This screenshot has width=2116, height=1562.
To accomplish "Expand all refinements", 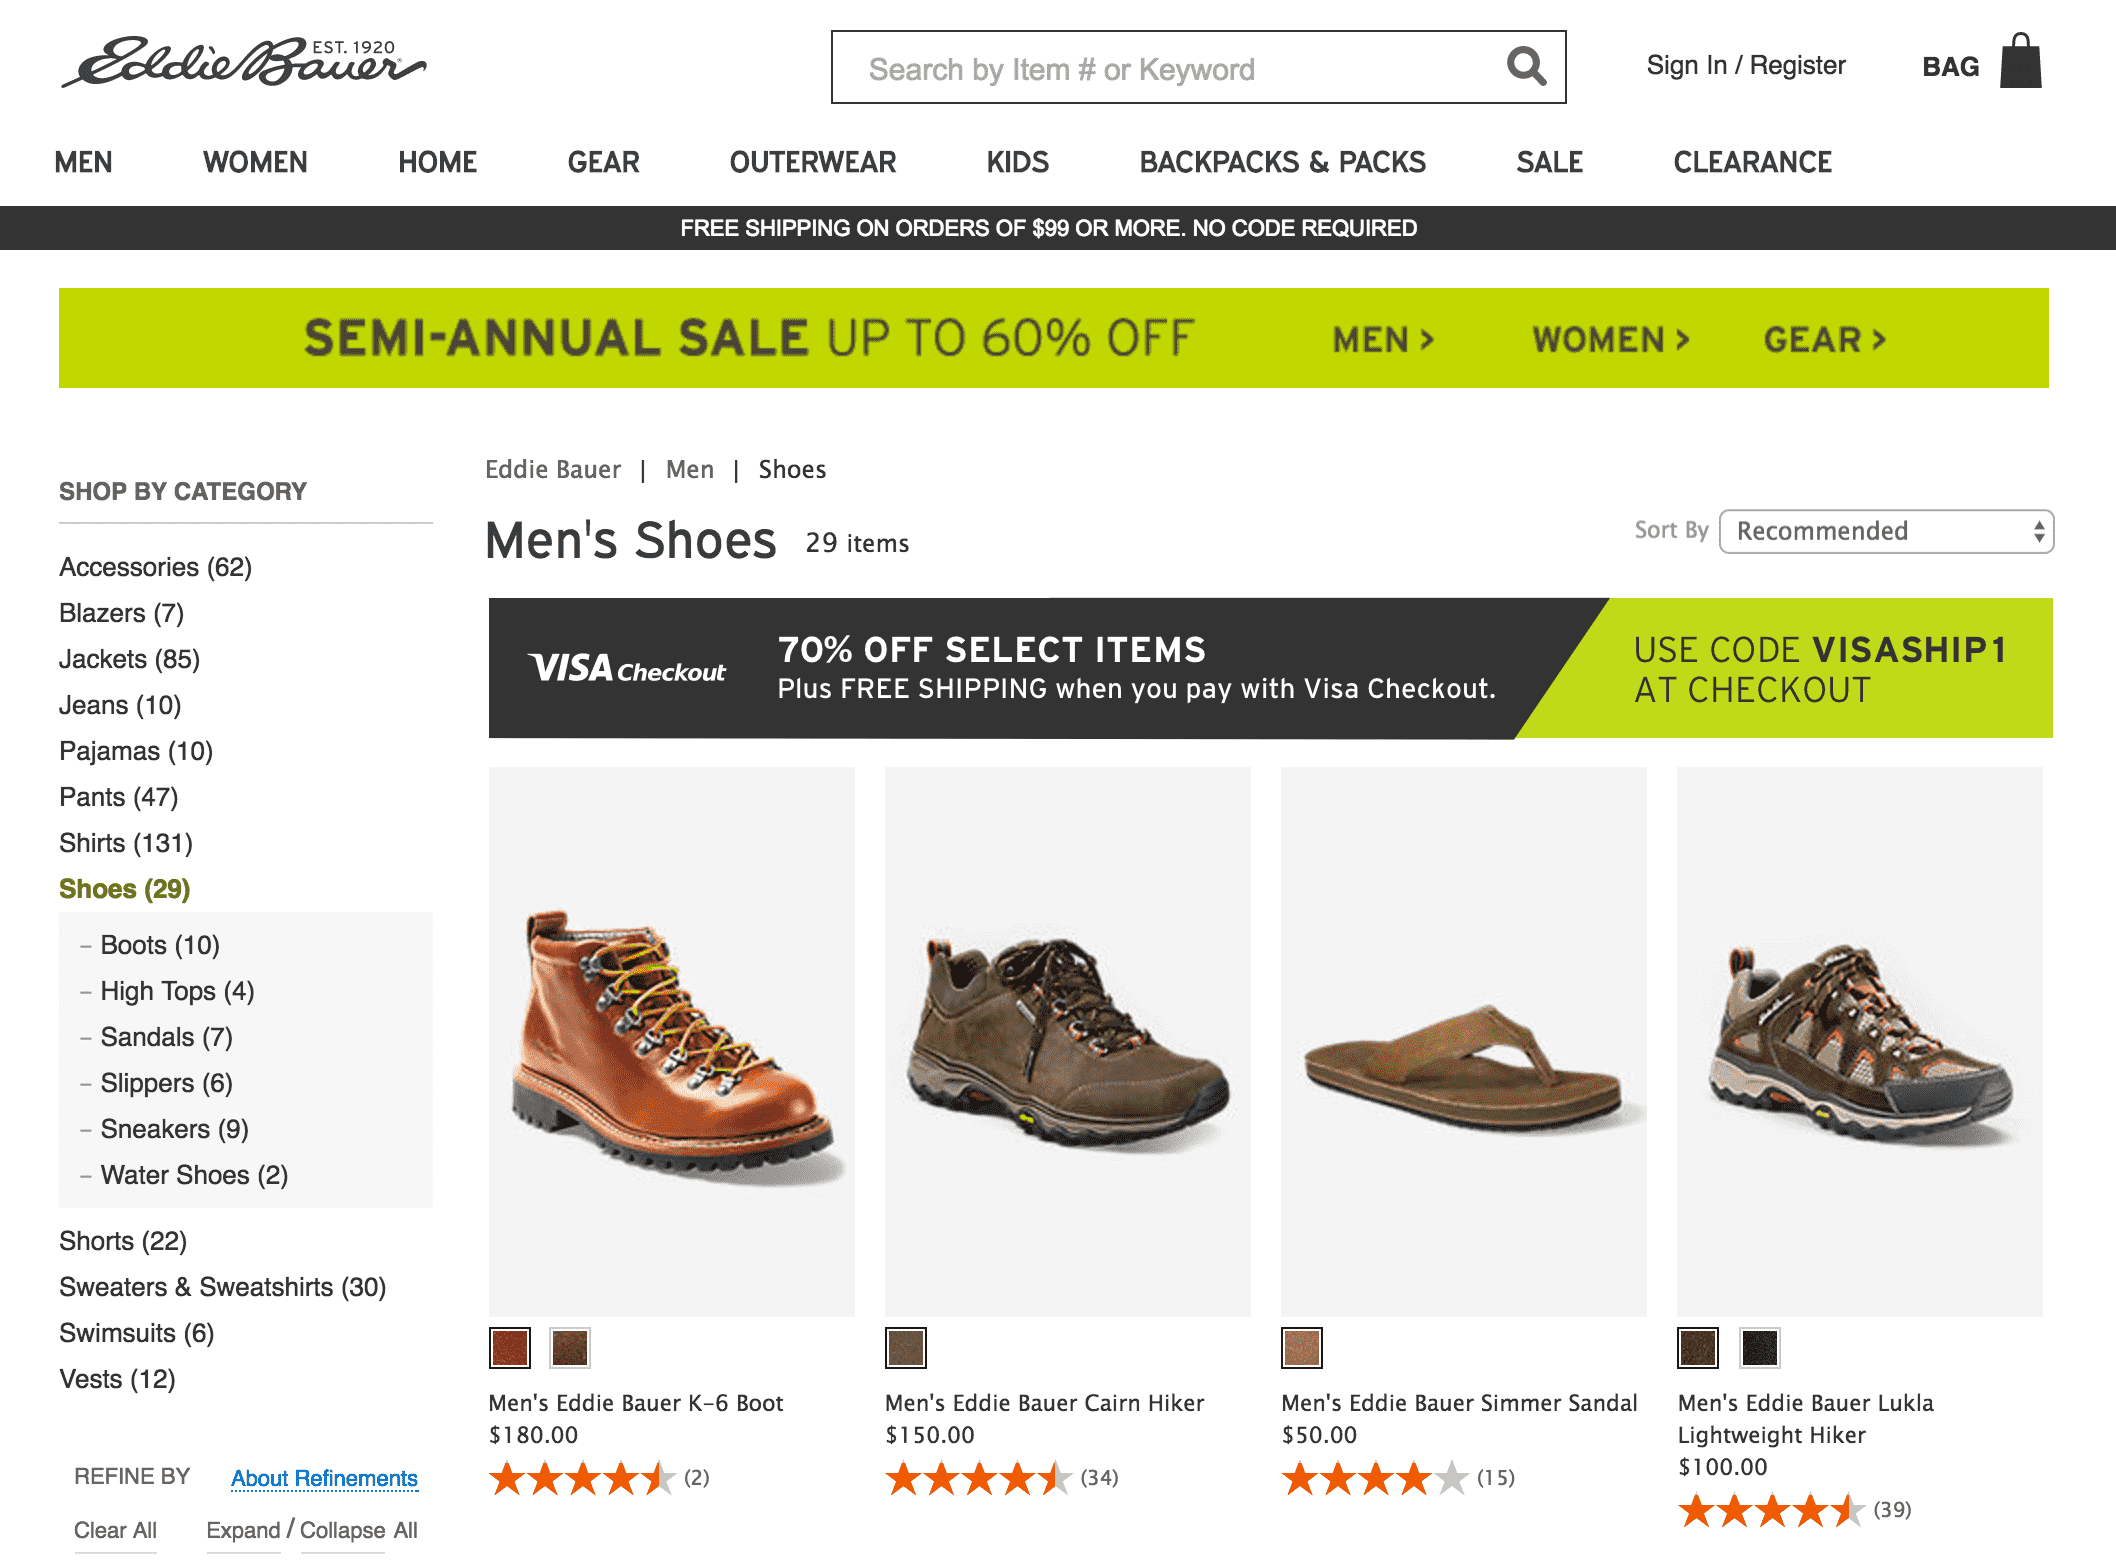I will (x=243, y=1530).
